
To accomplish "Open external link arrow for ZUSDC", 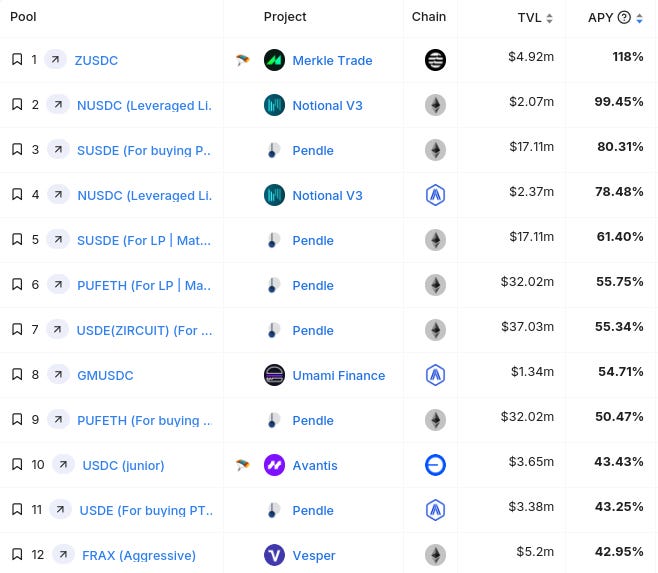I will 55,60.
